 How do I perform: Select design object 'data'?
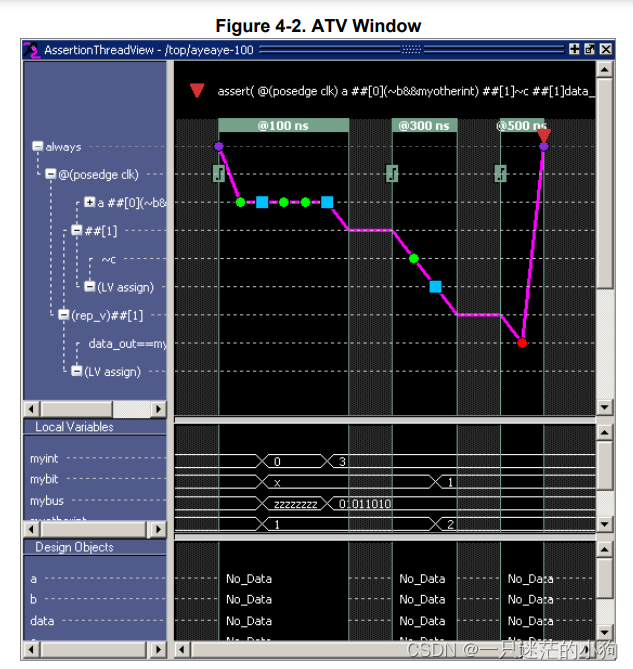pyautogui.click(x=42, y=621)
